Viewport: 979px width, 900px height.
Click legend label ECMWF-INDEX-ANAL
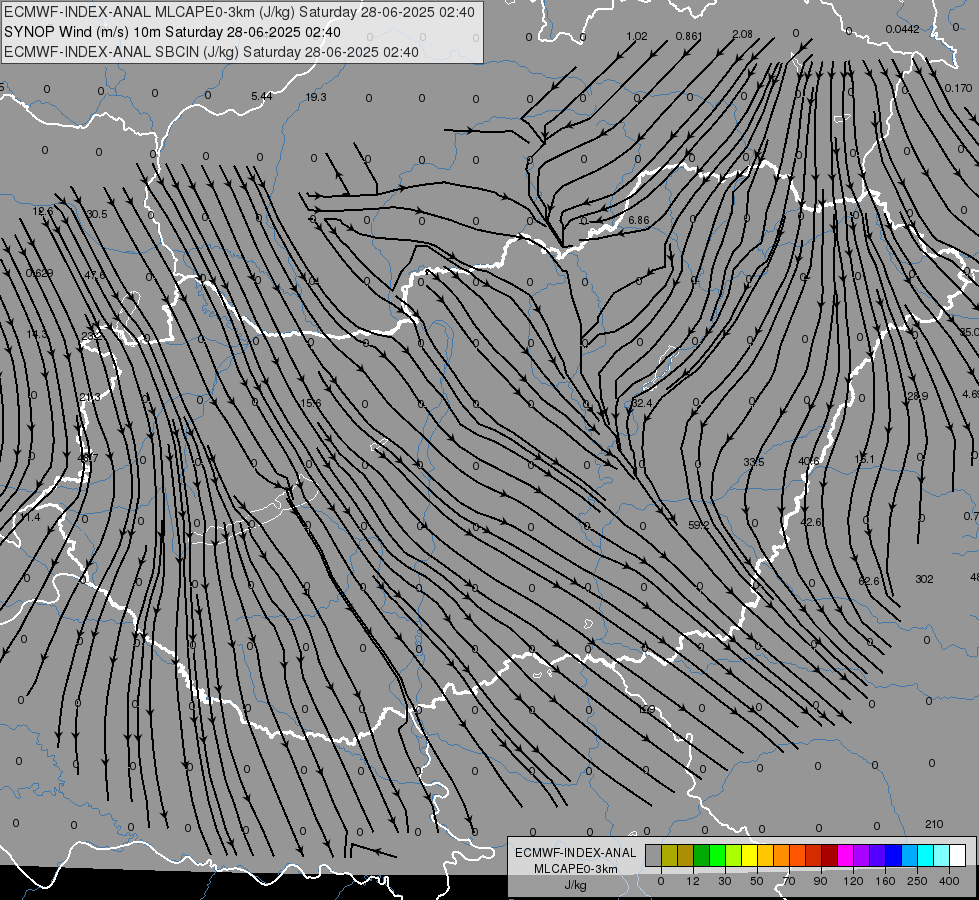pyautogui.click(x=576, y=853)
